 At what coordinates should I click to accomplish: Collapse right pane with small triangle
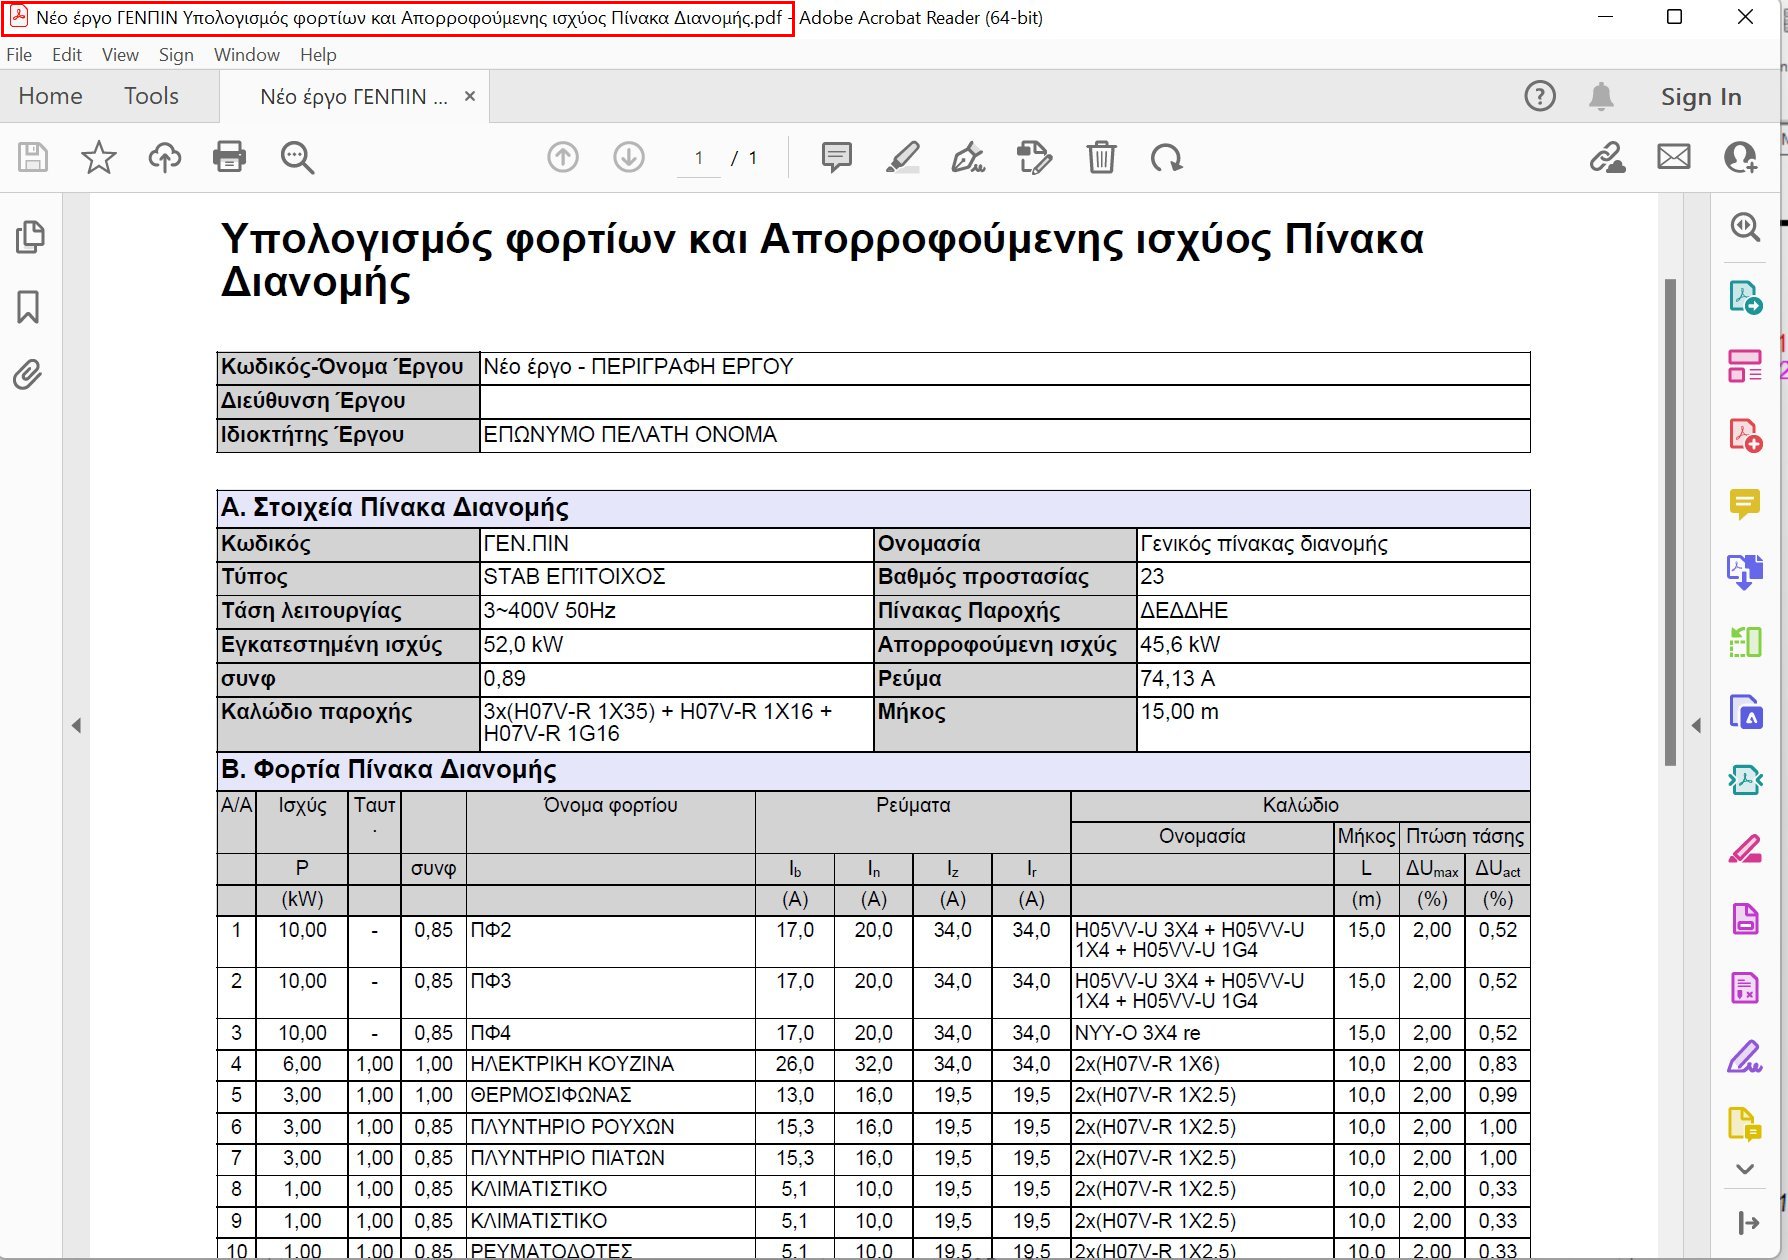point(1696,725)
